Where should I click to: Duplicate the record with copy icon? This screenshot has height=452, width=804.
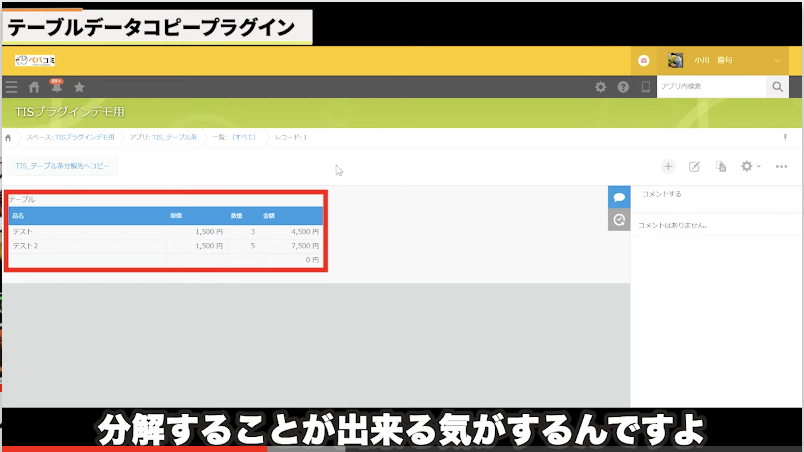720,166
